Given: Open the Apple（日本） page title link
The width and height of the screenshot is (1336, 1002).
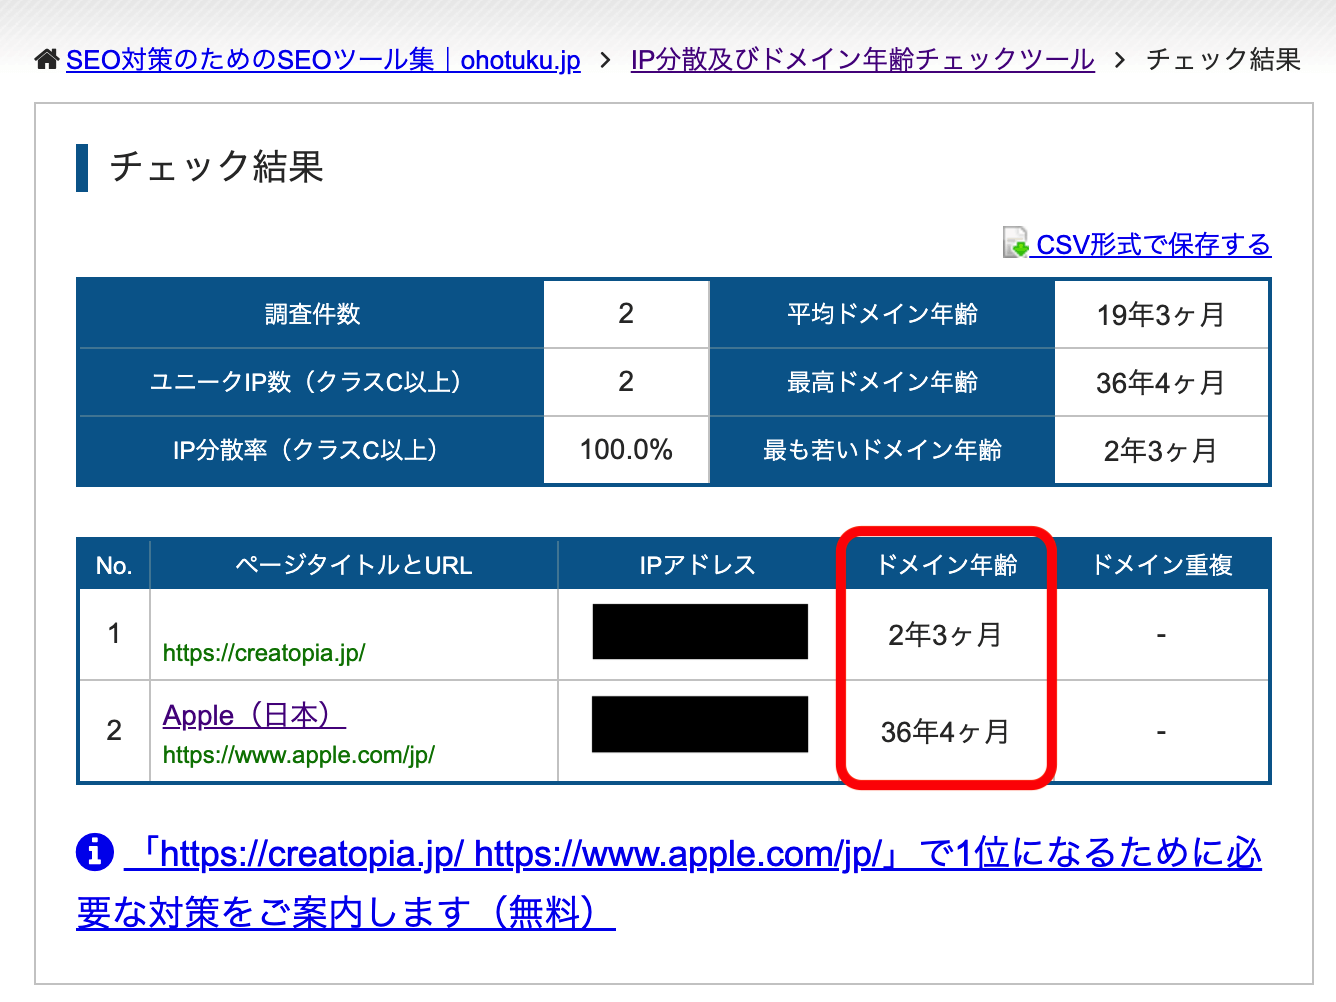Looking at the screenshot, I should (253, 714).
